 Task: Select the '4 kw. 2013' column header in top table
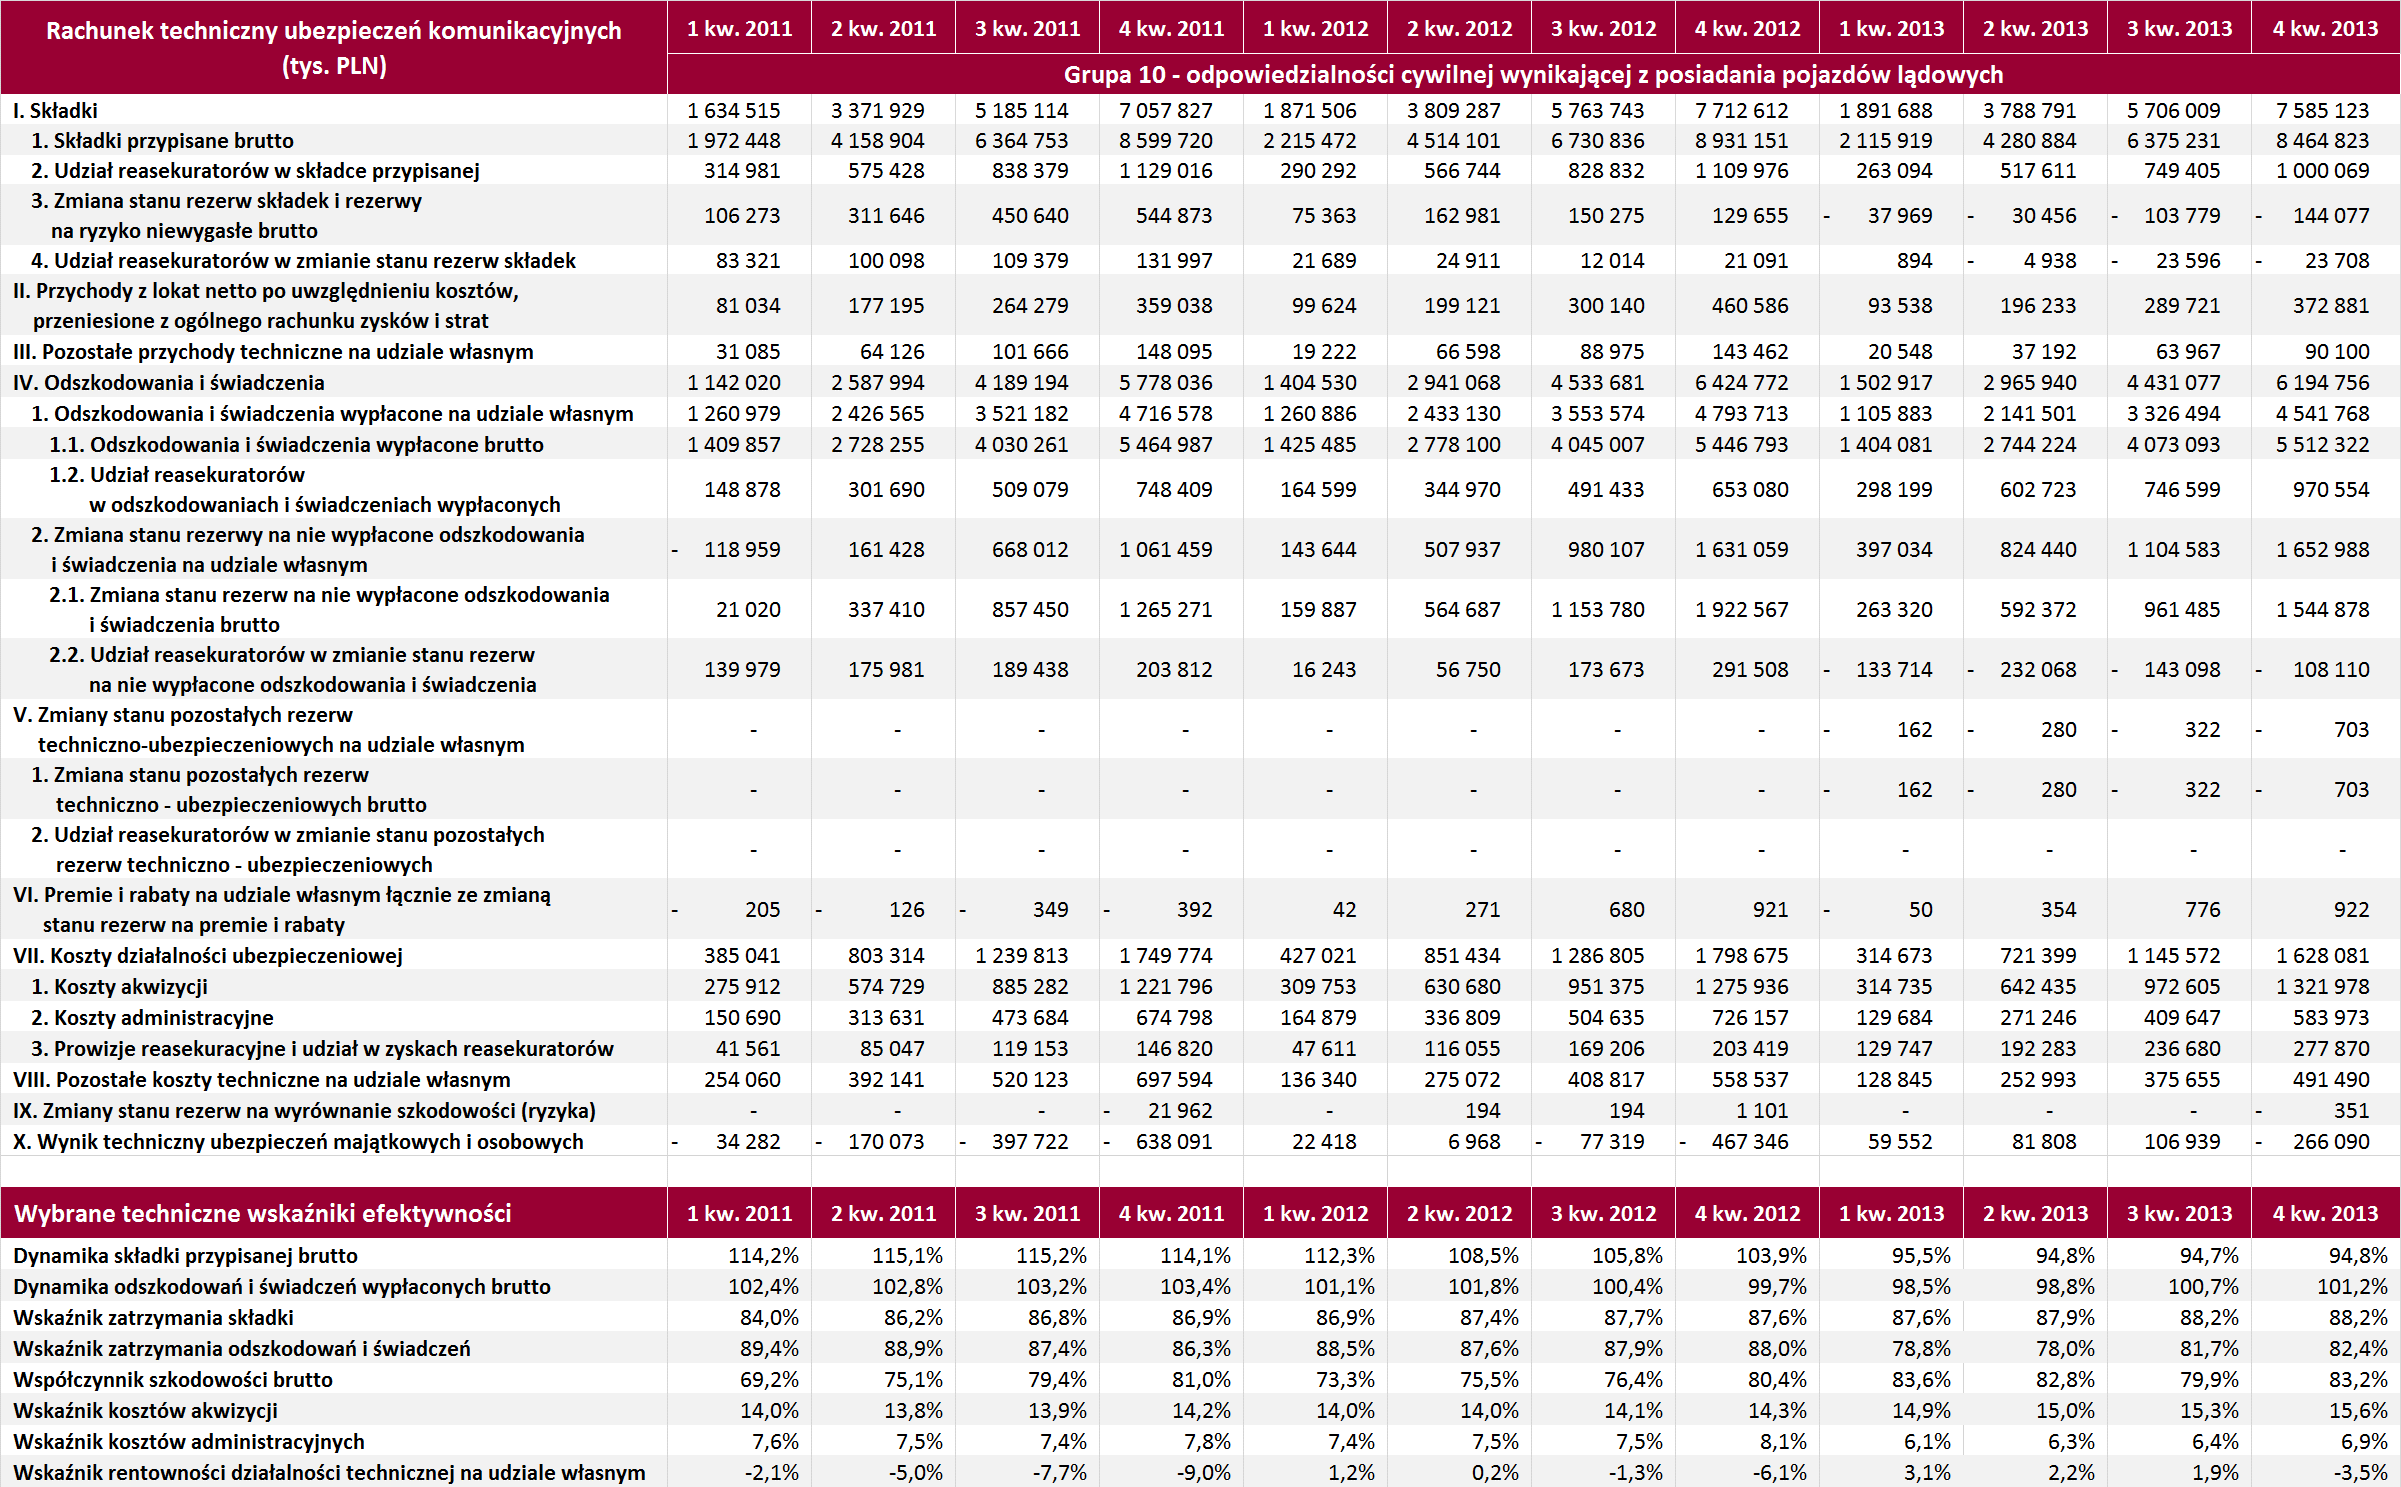(x=2325, y=29)
